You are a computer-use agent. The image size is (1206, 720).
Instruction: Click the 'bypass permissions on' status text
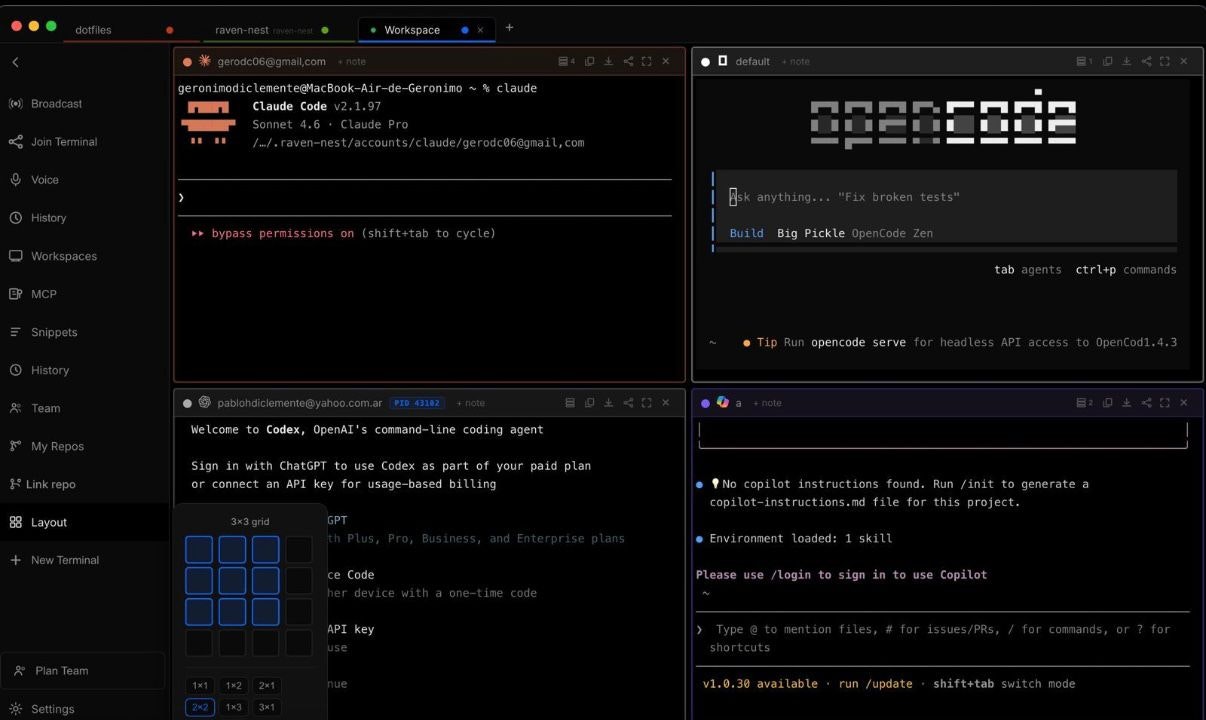[x=283, y=234]
